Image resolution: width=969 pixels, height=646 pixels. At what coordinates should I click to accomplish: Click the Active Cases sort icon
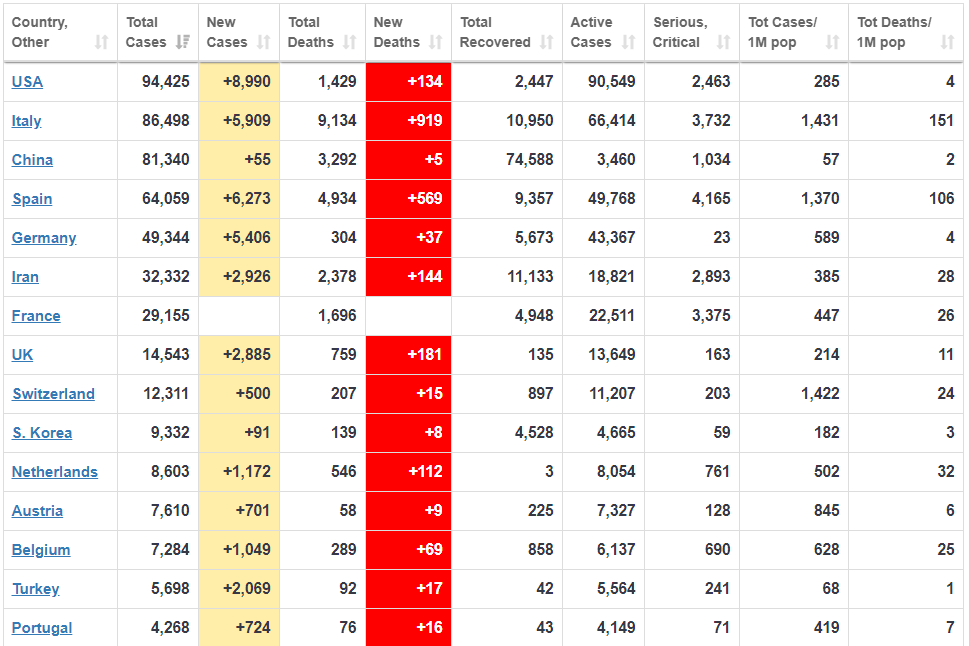pos(628,42)
